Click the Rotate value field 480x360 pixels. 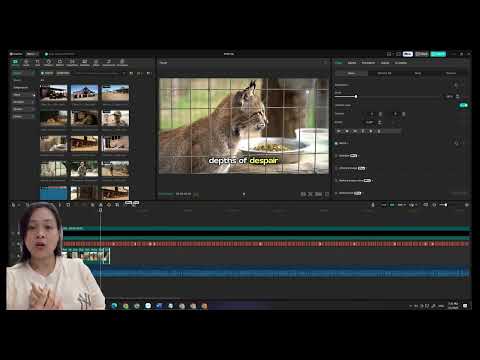pyautogui.click(x=370, y=122)
